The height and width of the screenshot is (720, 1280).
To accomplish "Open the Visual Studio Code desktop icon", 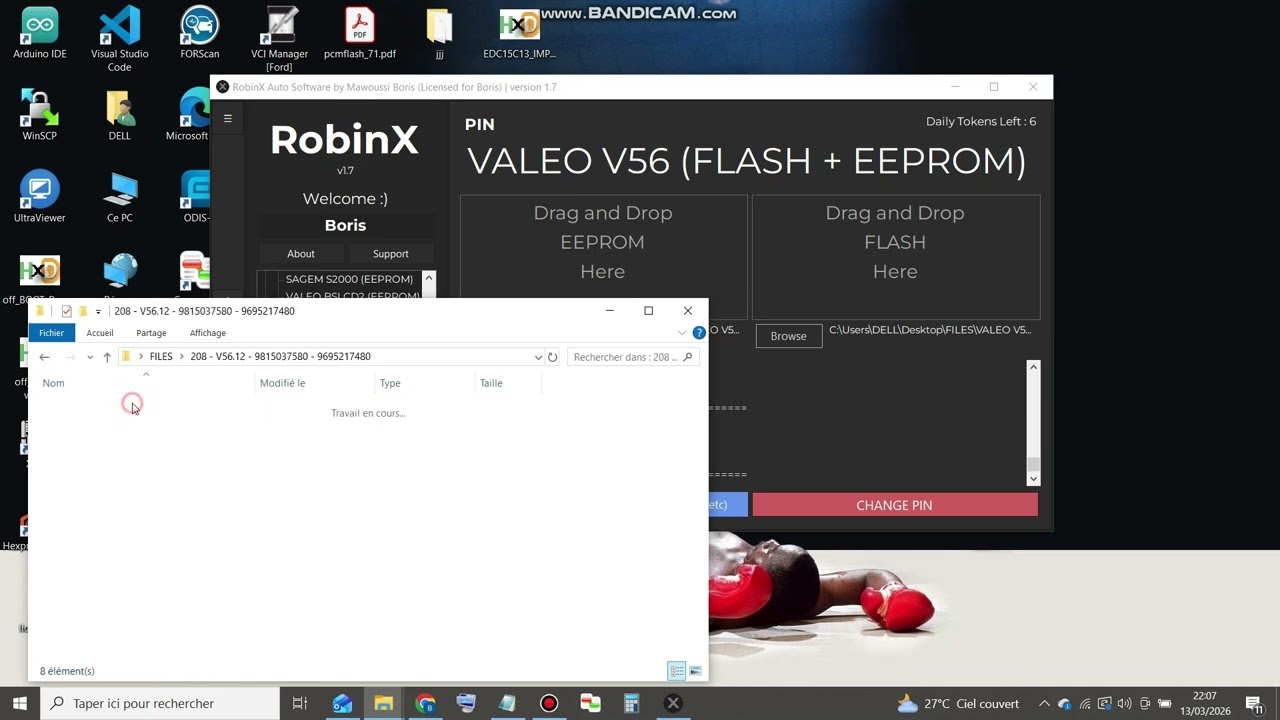I will coord(120,38).
